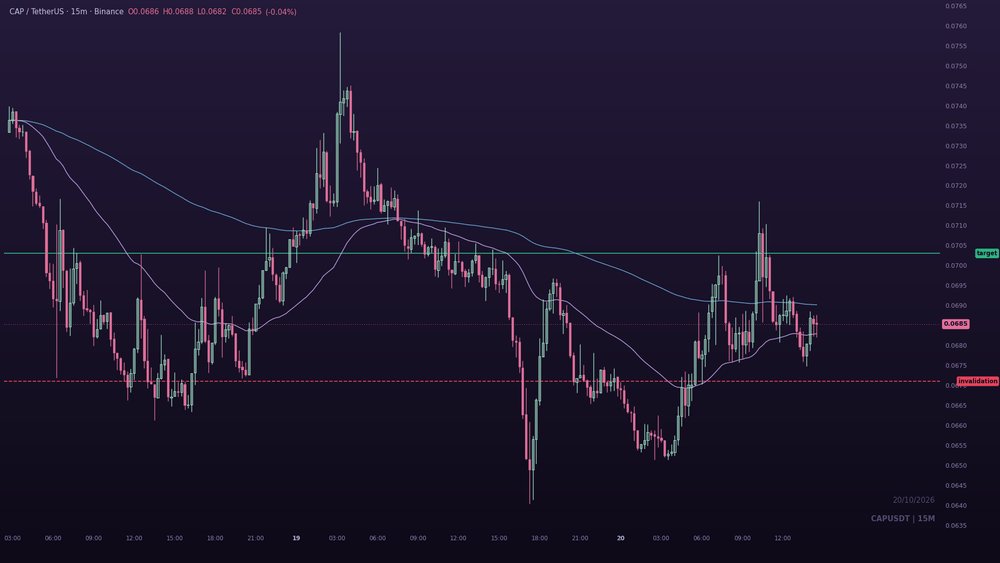Click price axis label 0.0765

tap(956, 6)
